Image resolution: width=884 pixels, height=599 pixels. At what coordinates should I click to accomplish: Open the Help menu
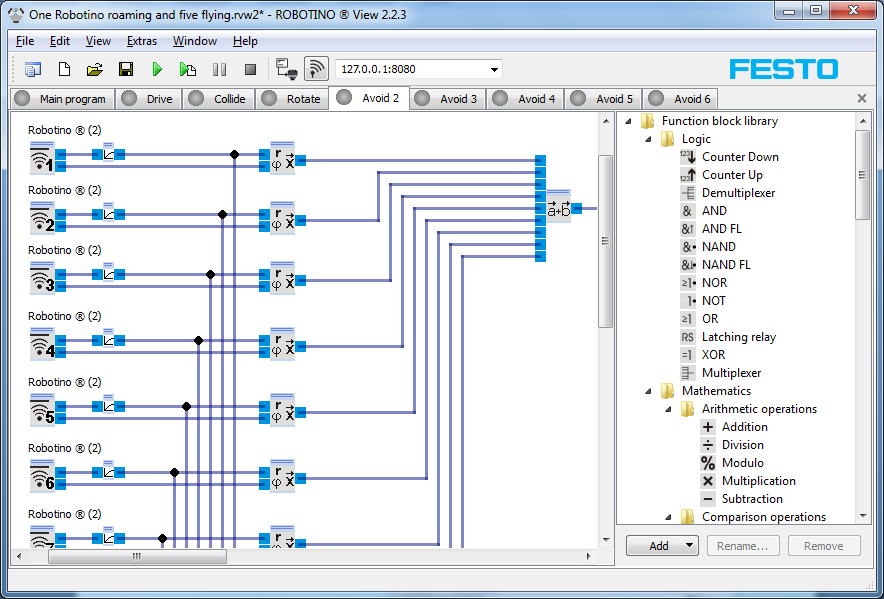[245, 41]
